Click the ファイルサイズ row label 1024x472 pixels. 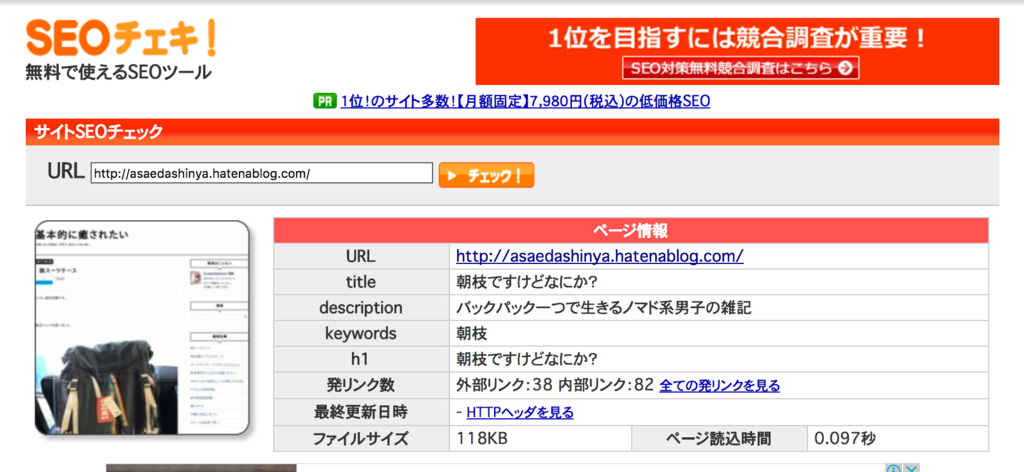(x=361, y=438)
